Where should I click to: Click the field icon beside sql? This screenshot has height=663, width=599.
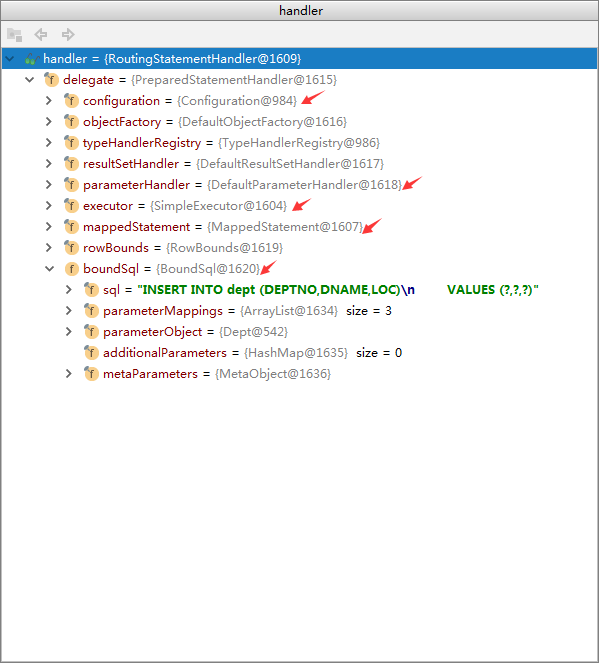(x=91, y=290)
